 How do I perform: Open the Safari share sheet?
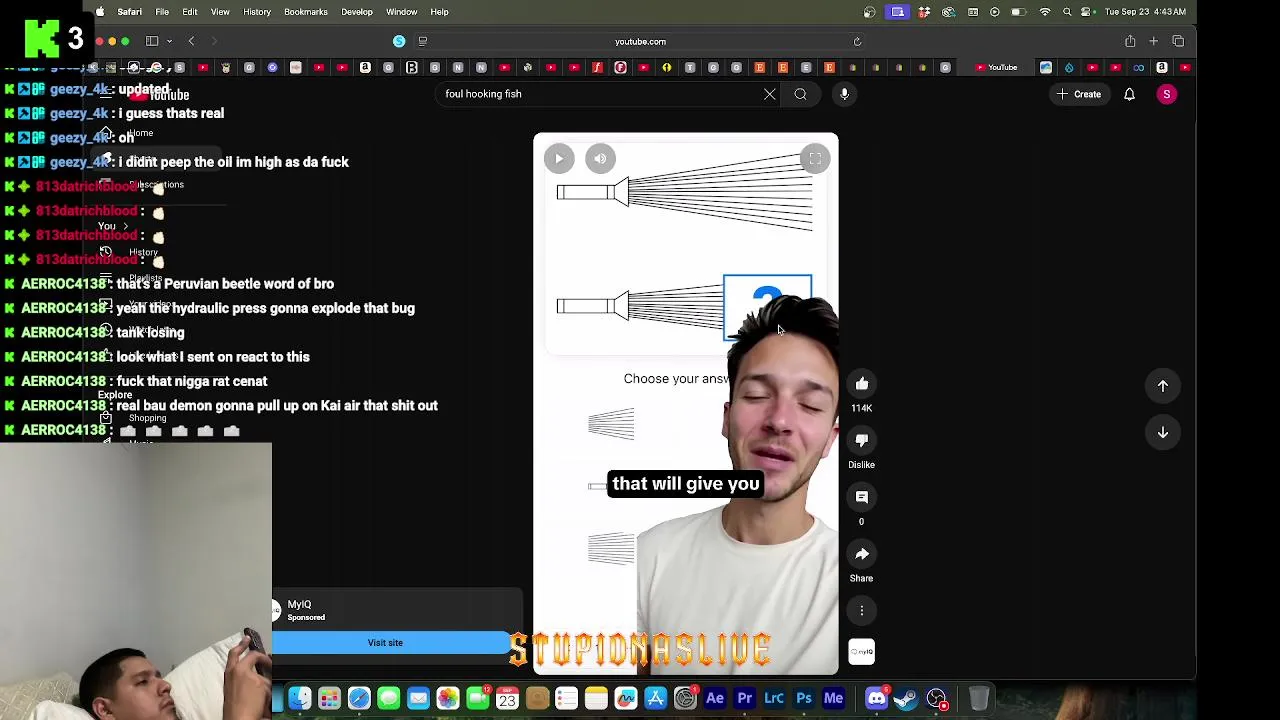[x=1130, y=41]
